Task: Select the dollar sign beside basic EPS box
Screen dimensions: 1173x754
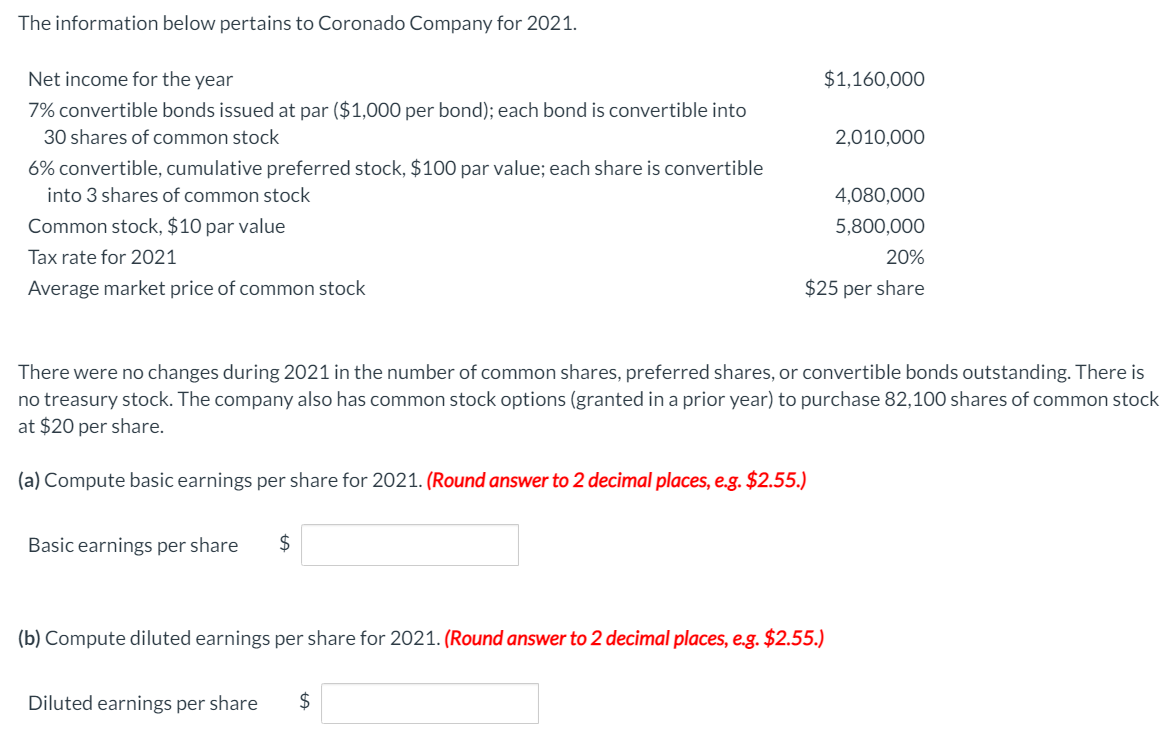Action: click(283, 544)
